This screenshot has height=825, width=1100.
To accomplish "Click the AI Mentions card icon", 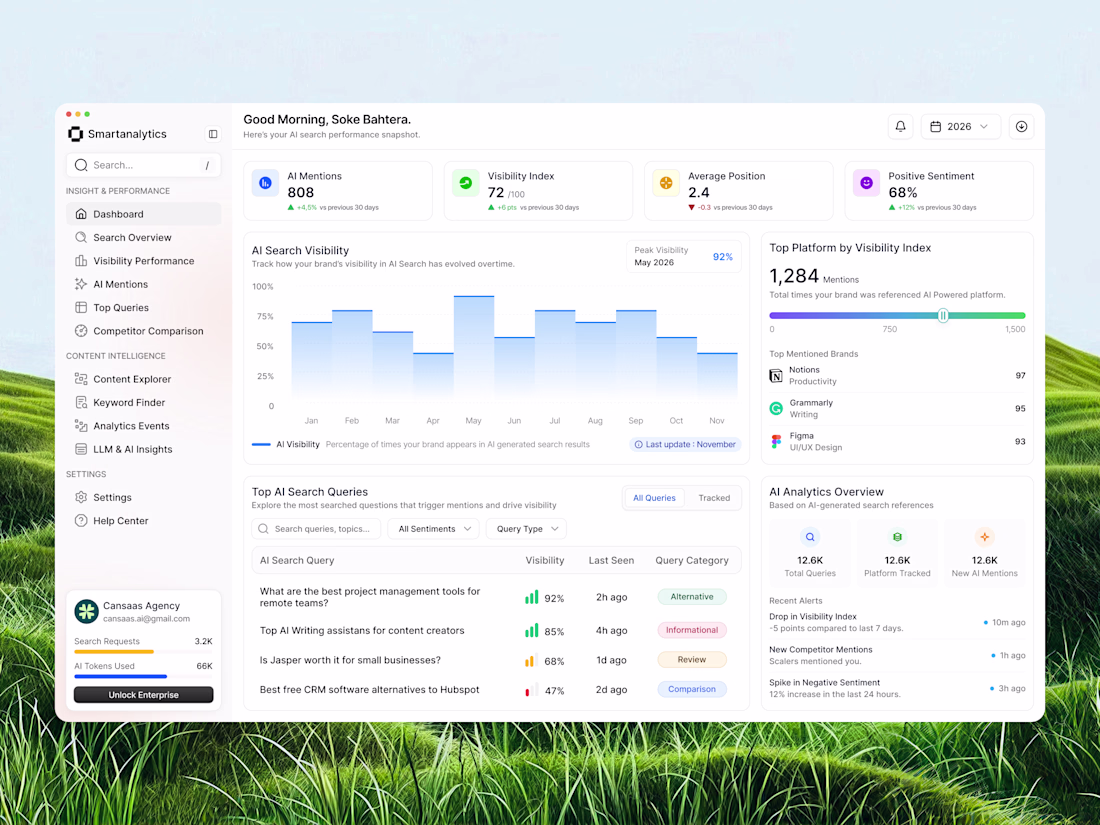I will pyautogui.click(x=265, y=183).
